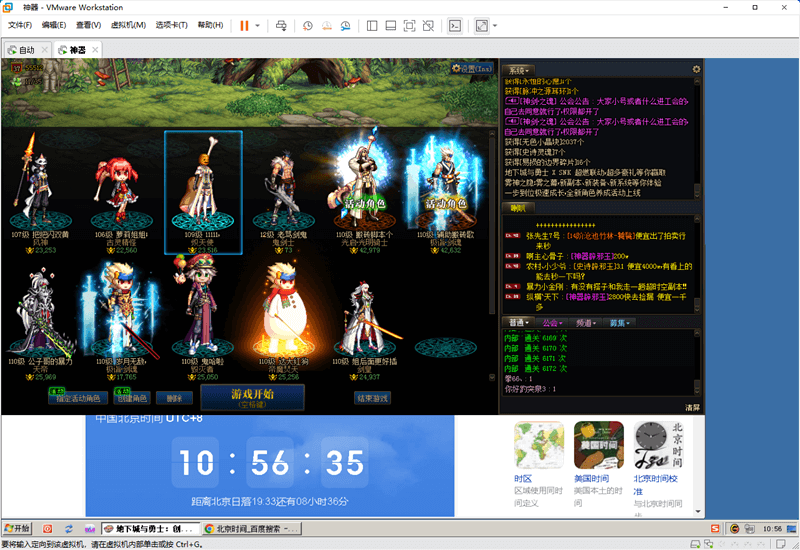Viewport: 800px width, 550px height.
Task: Click the red quick launch icon beside 开始
Action: click(x=47, y=529)
